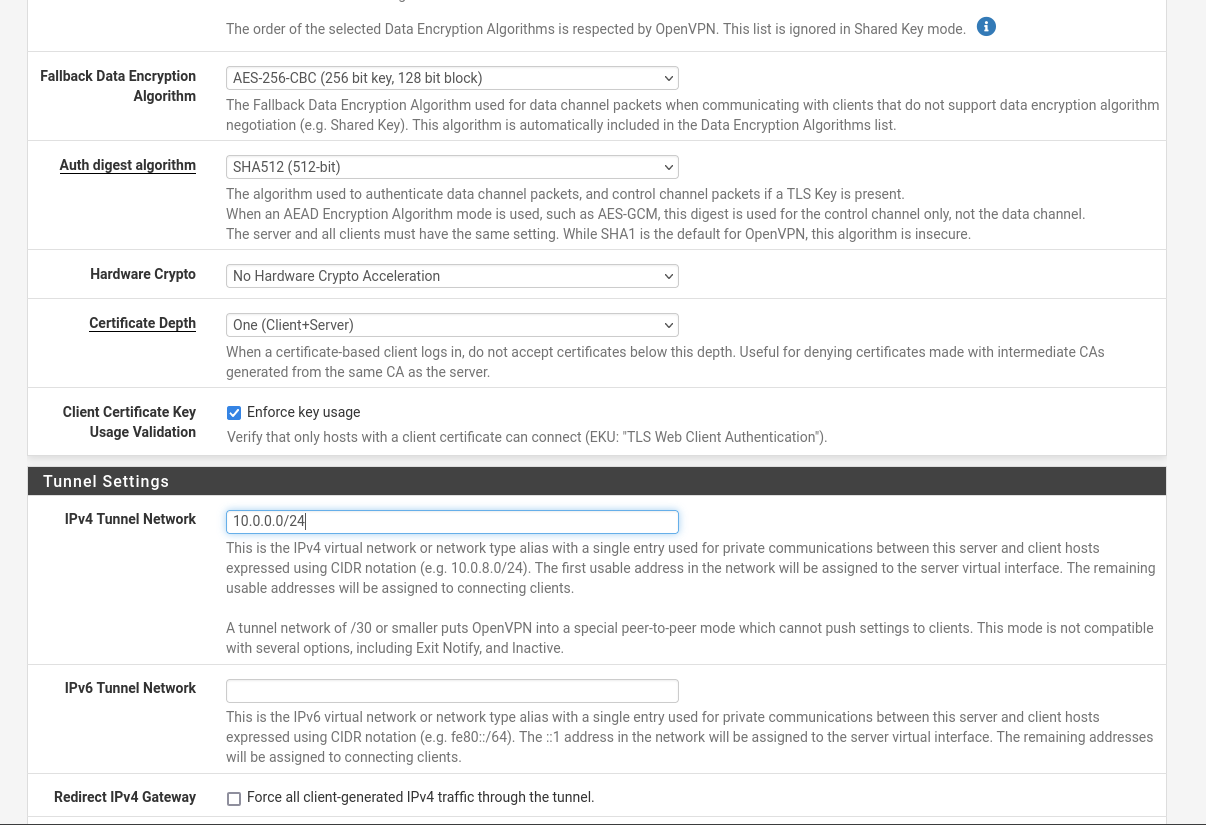Click the Fallback Data Encryption Algorithm label

(118, 86)
